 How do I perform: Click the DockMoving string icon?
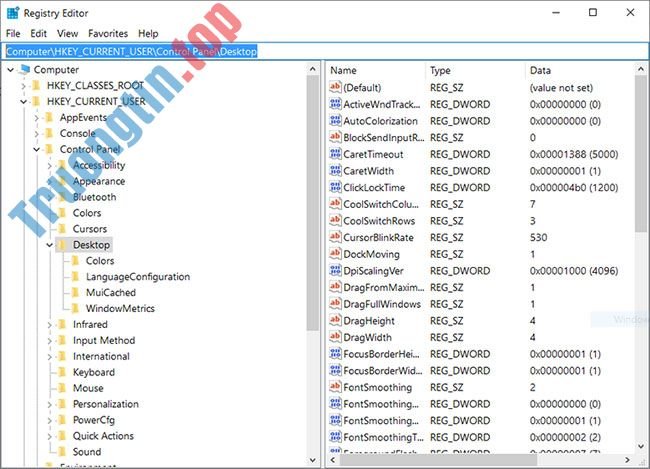click(335, 254)
